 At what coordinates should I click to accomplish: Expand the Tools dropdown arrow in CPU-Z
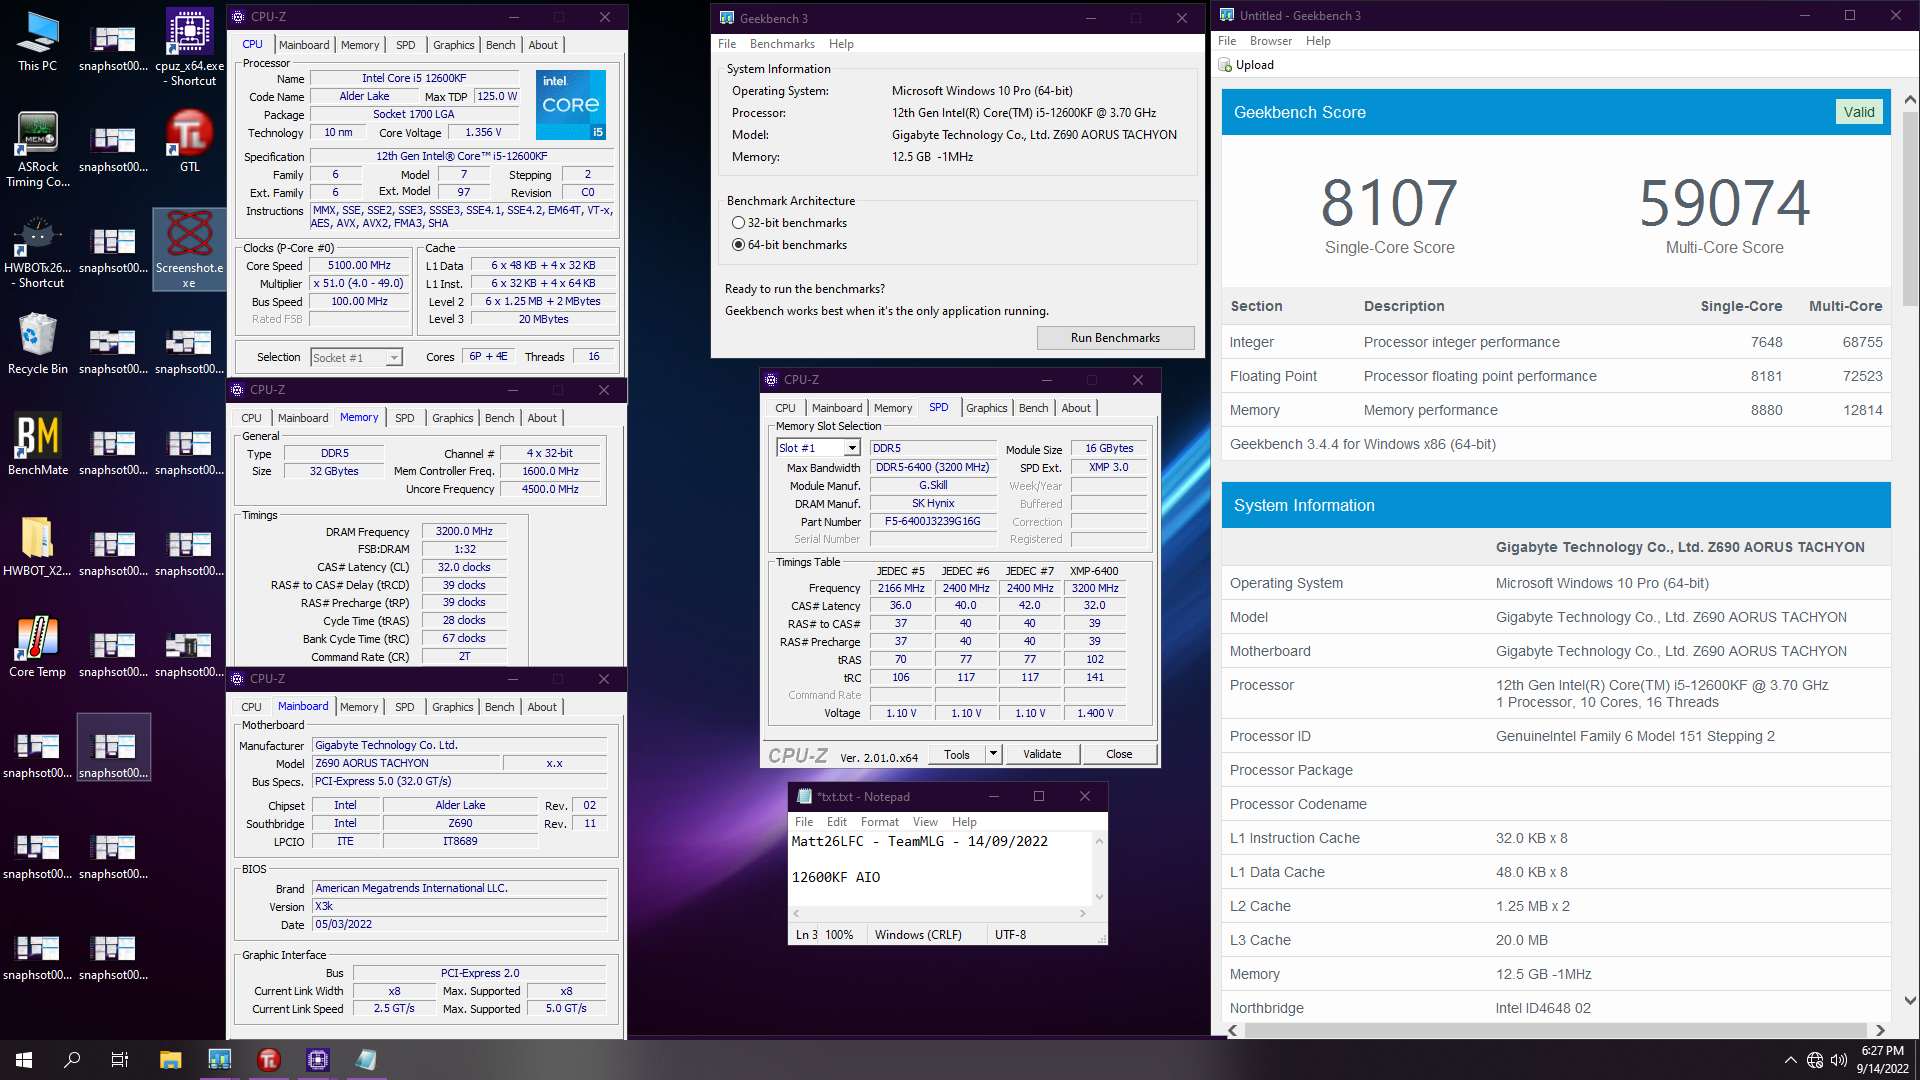993,754
